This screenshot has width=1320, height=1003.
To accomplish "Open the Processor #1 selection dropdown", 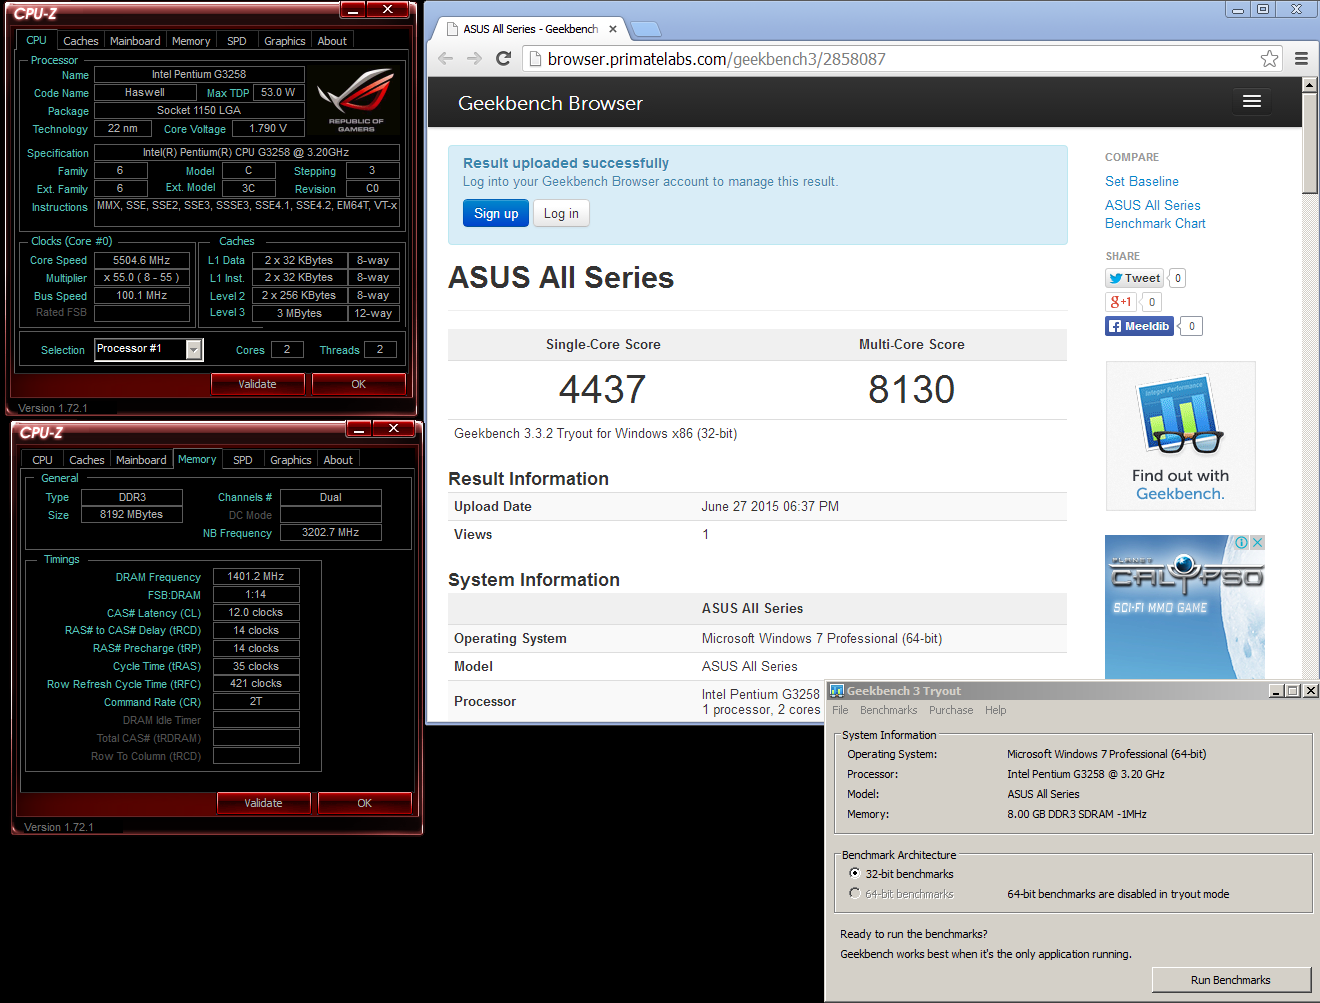I will tap(194, 349).
